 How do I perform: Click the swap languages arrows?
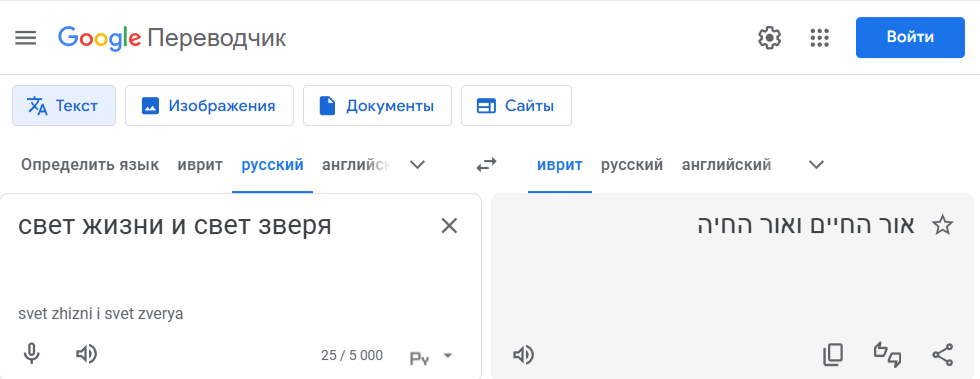(x=486, y=165)
